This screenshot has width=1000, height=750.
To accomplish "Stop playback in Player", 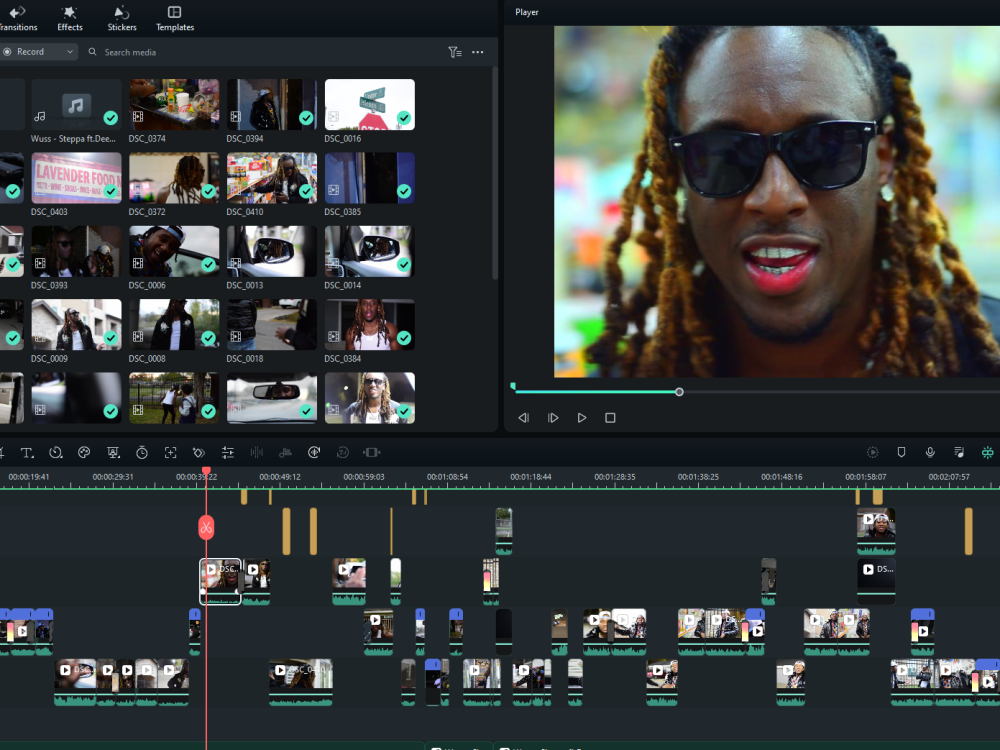I will coord(610,418).
